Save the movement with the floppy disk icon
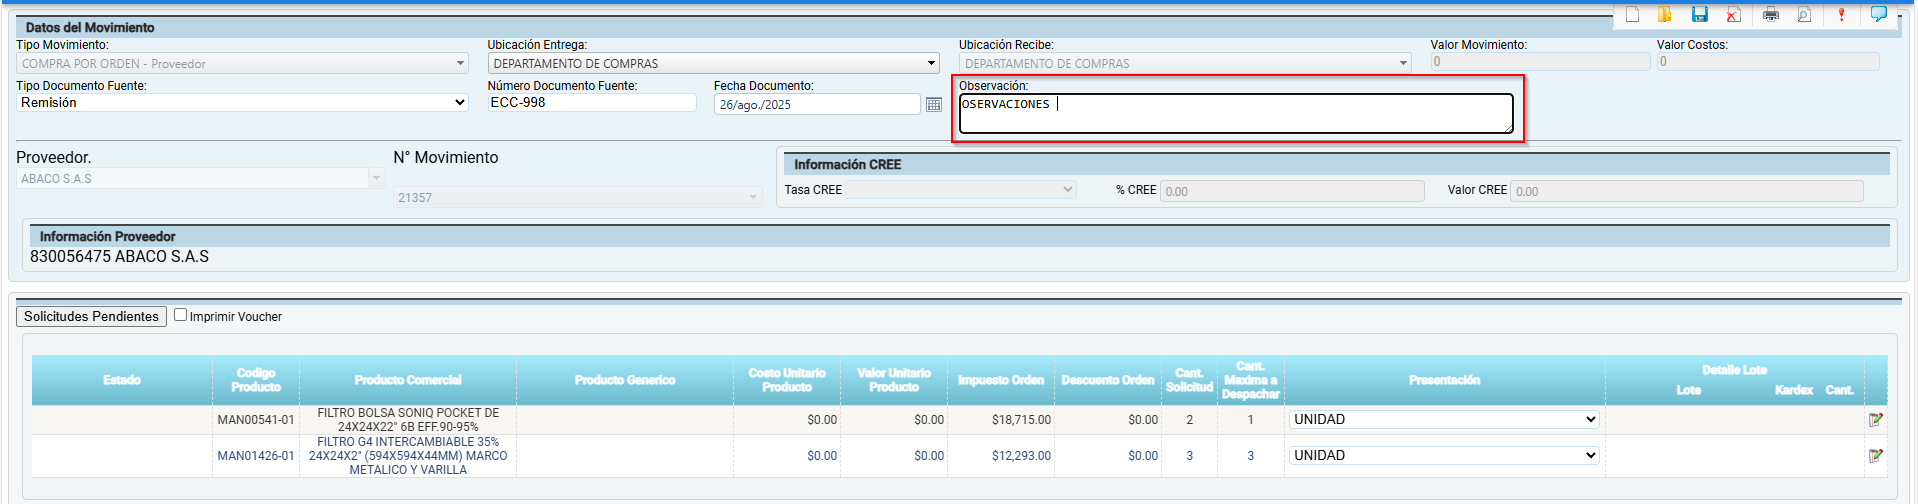Screen dimensions: 1918x504 tap(1699, 14)
